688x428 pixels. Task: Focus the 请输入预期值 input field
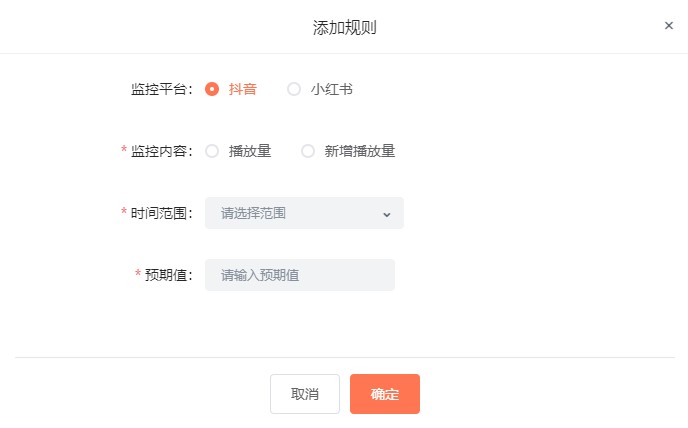click(x=300, y=275)
